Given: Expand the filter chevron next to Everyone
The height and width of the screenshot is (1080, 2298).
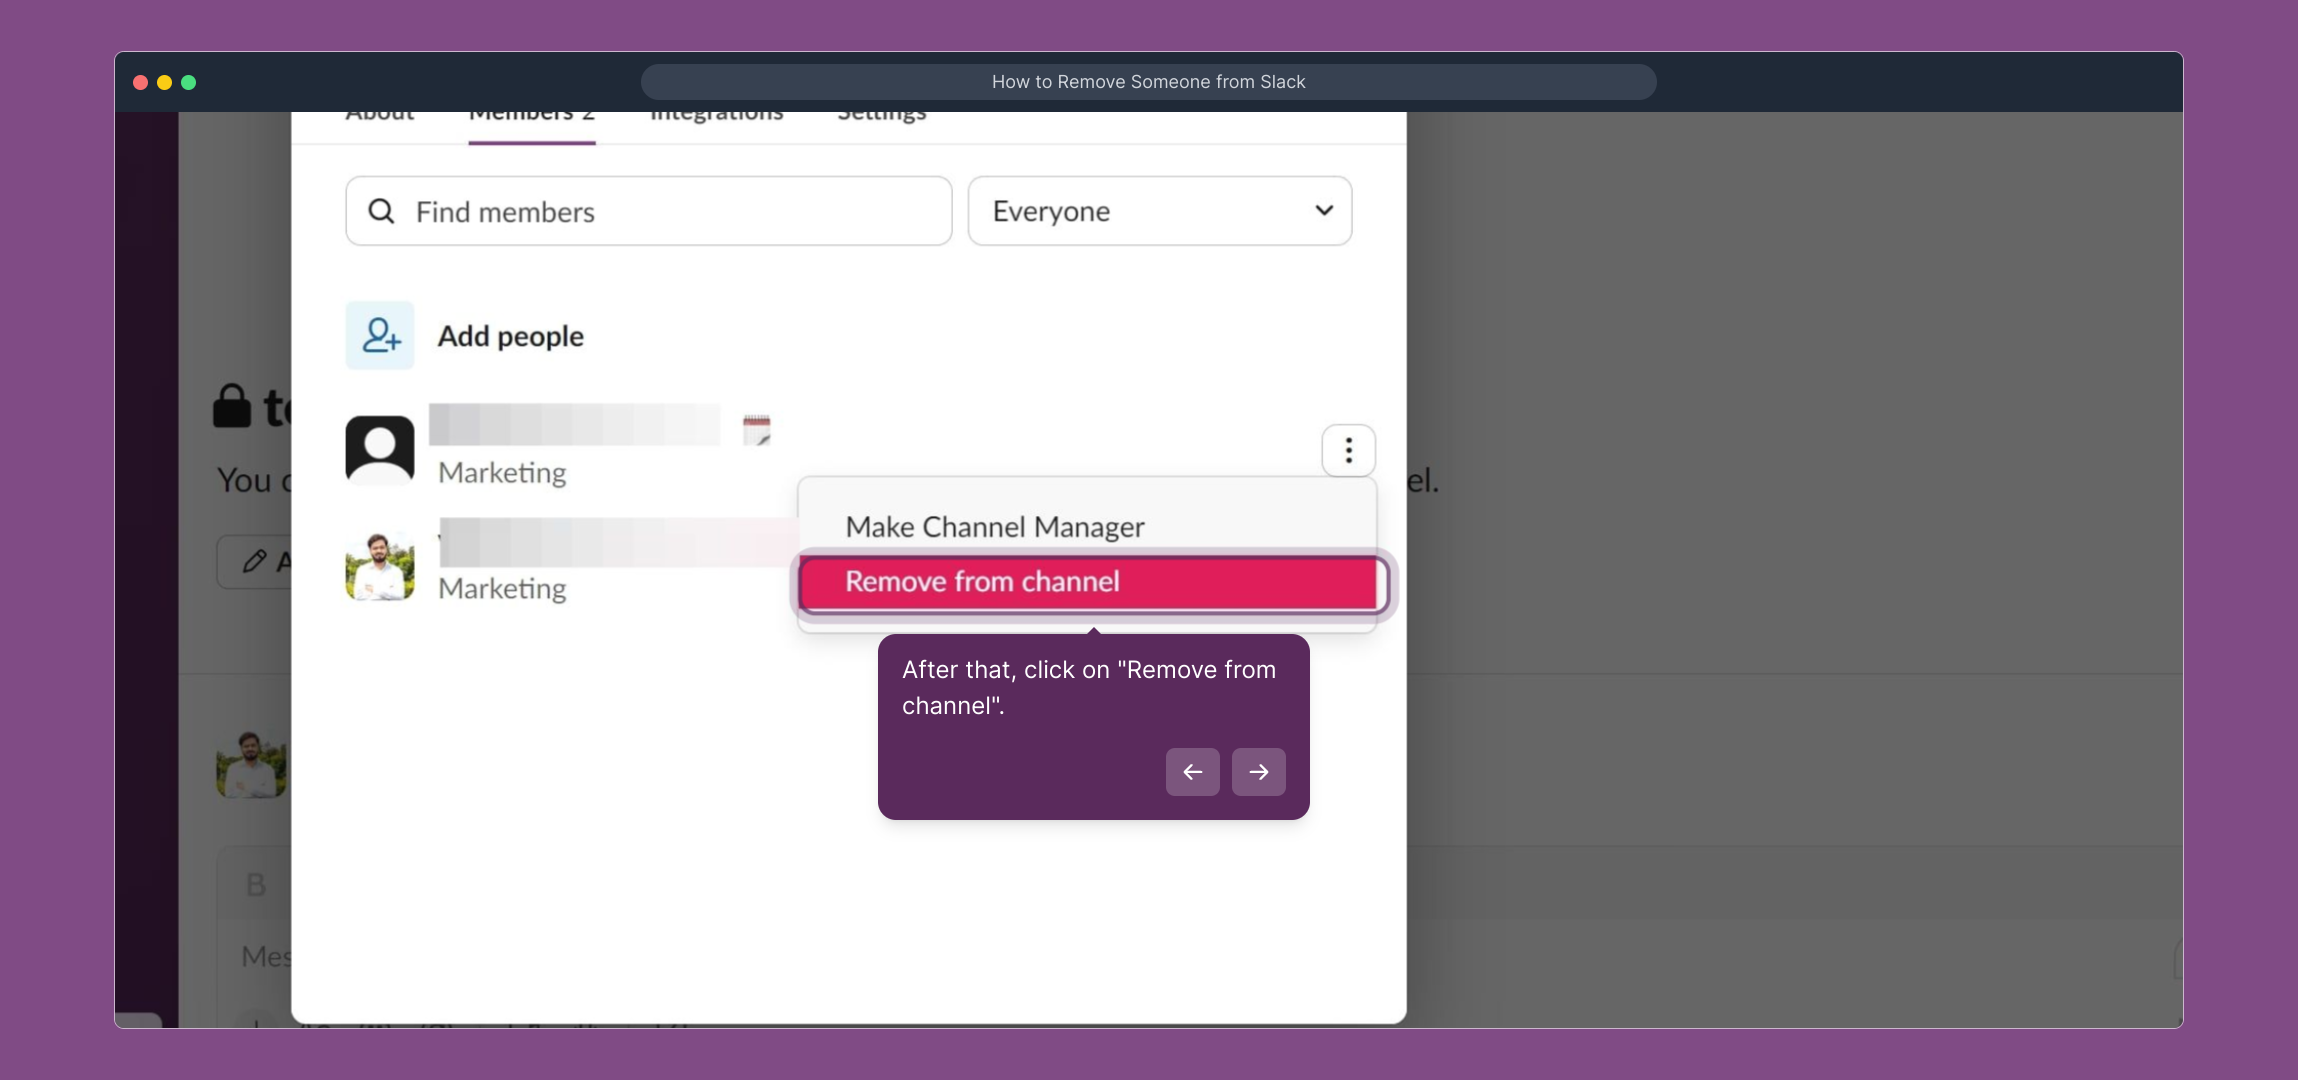Looking at the screenshot, I should 1322,211.
